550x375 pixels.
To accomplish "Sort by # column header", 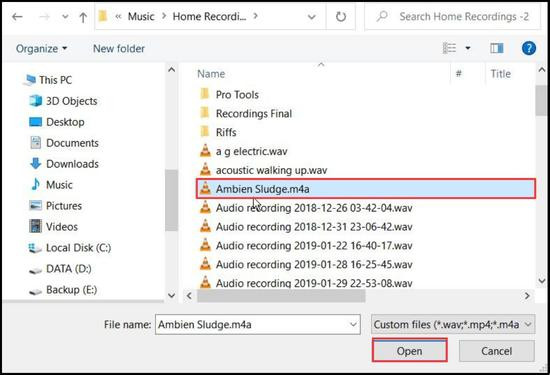I will click(458, 74).
